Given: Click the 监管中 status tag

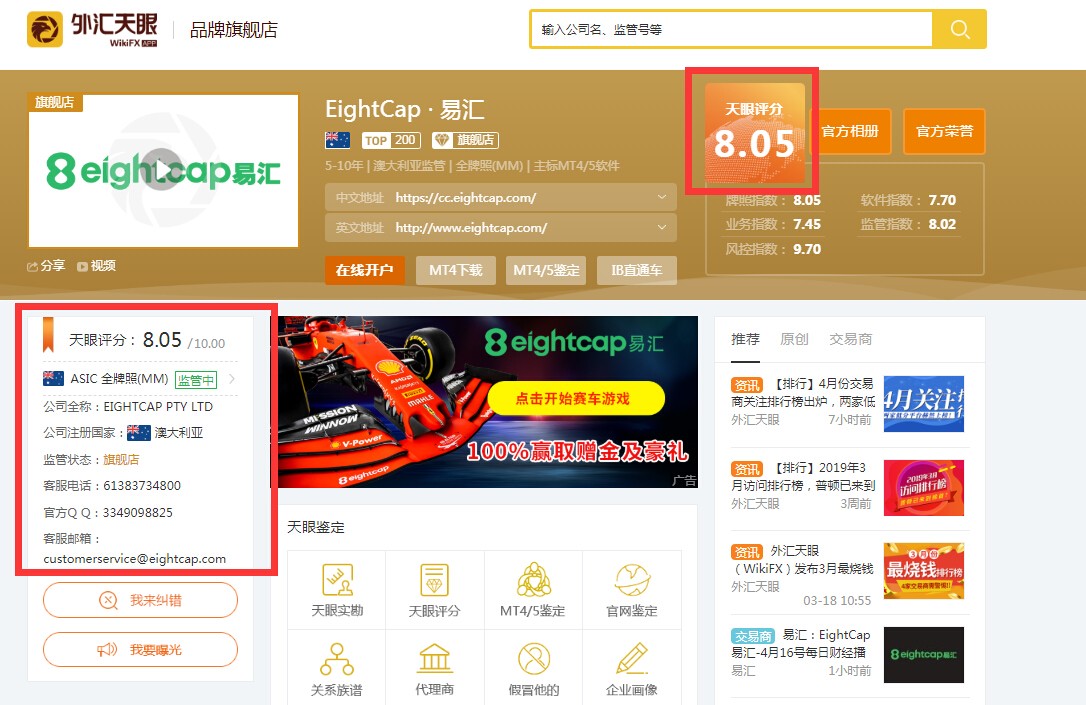Looking at the screenshot, I should point(196,380).
